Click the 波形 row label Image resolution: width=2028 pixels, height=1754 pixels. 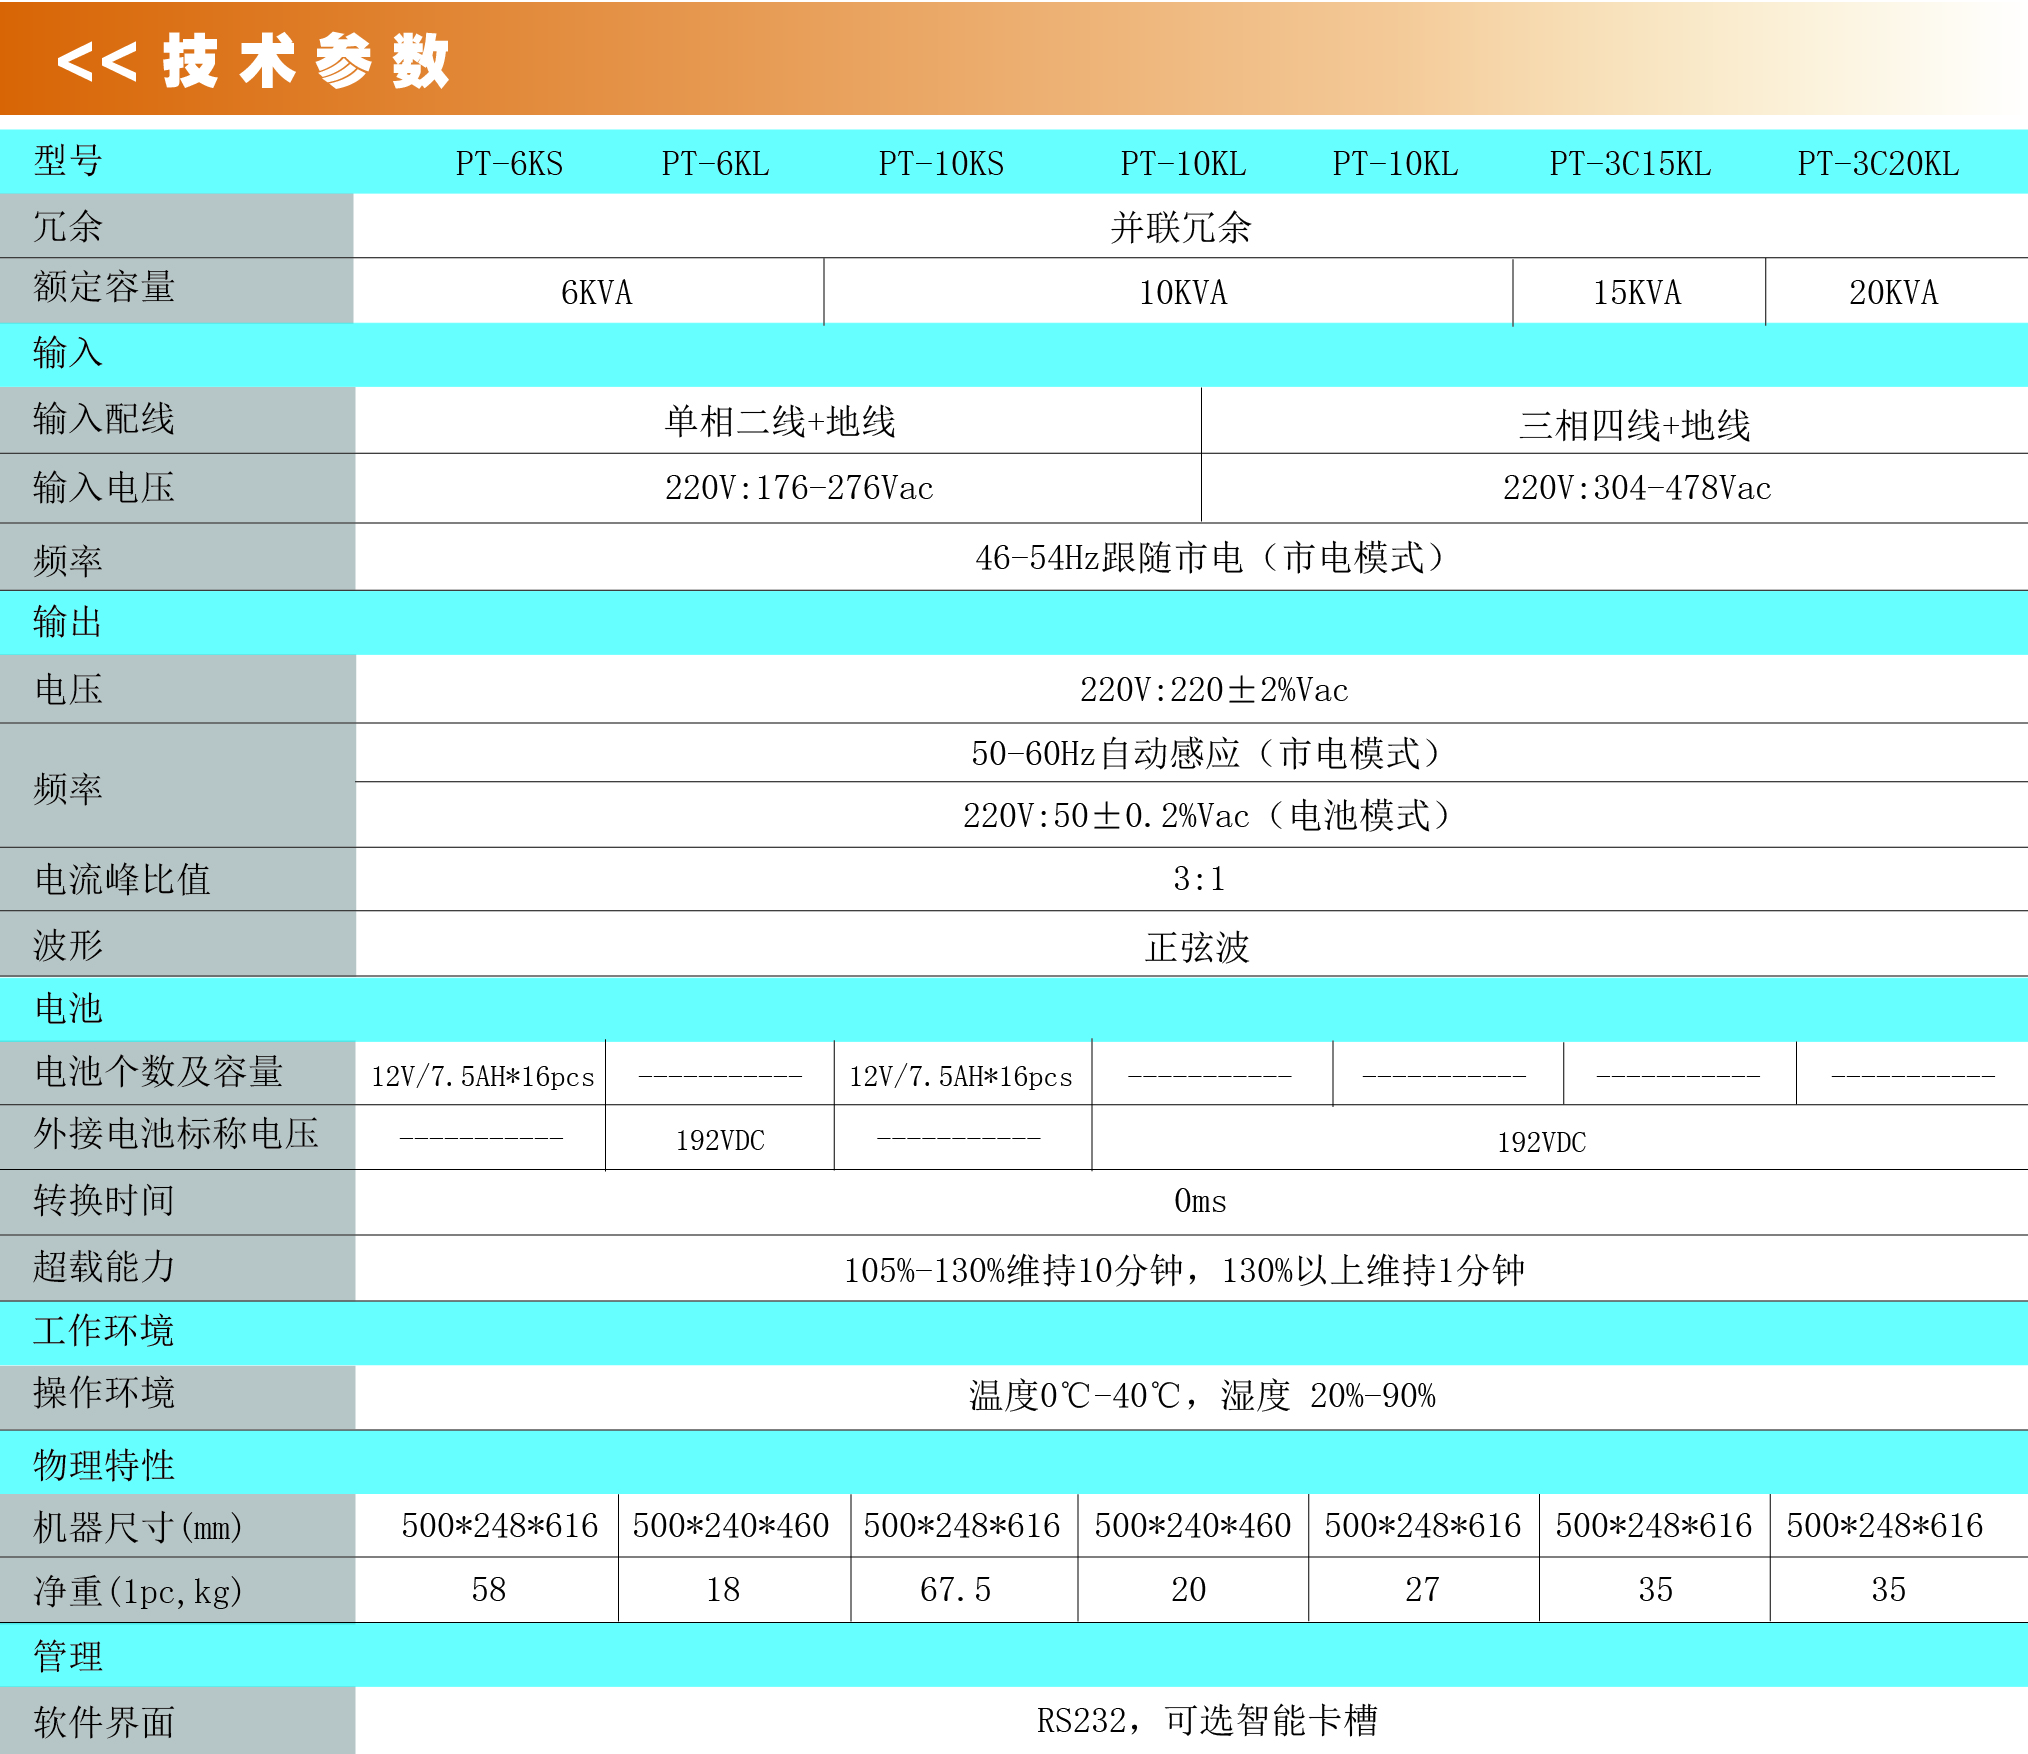[68, 945]
